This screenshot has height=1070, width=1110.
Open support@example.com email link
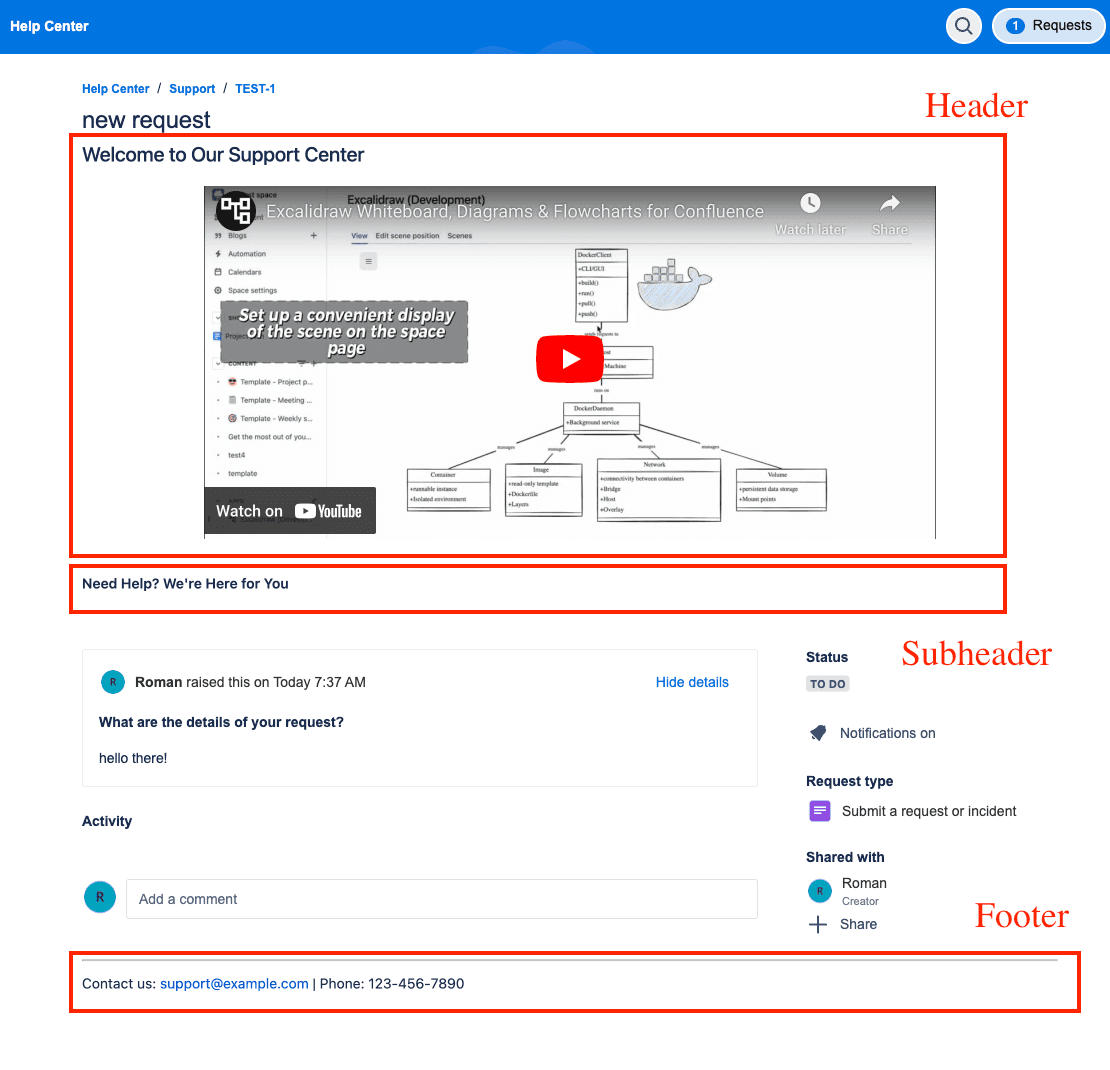tap(234, 984)
